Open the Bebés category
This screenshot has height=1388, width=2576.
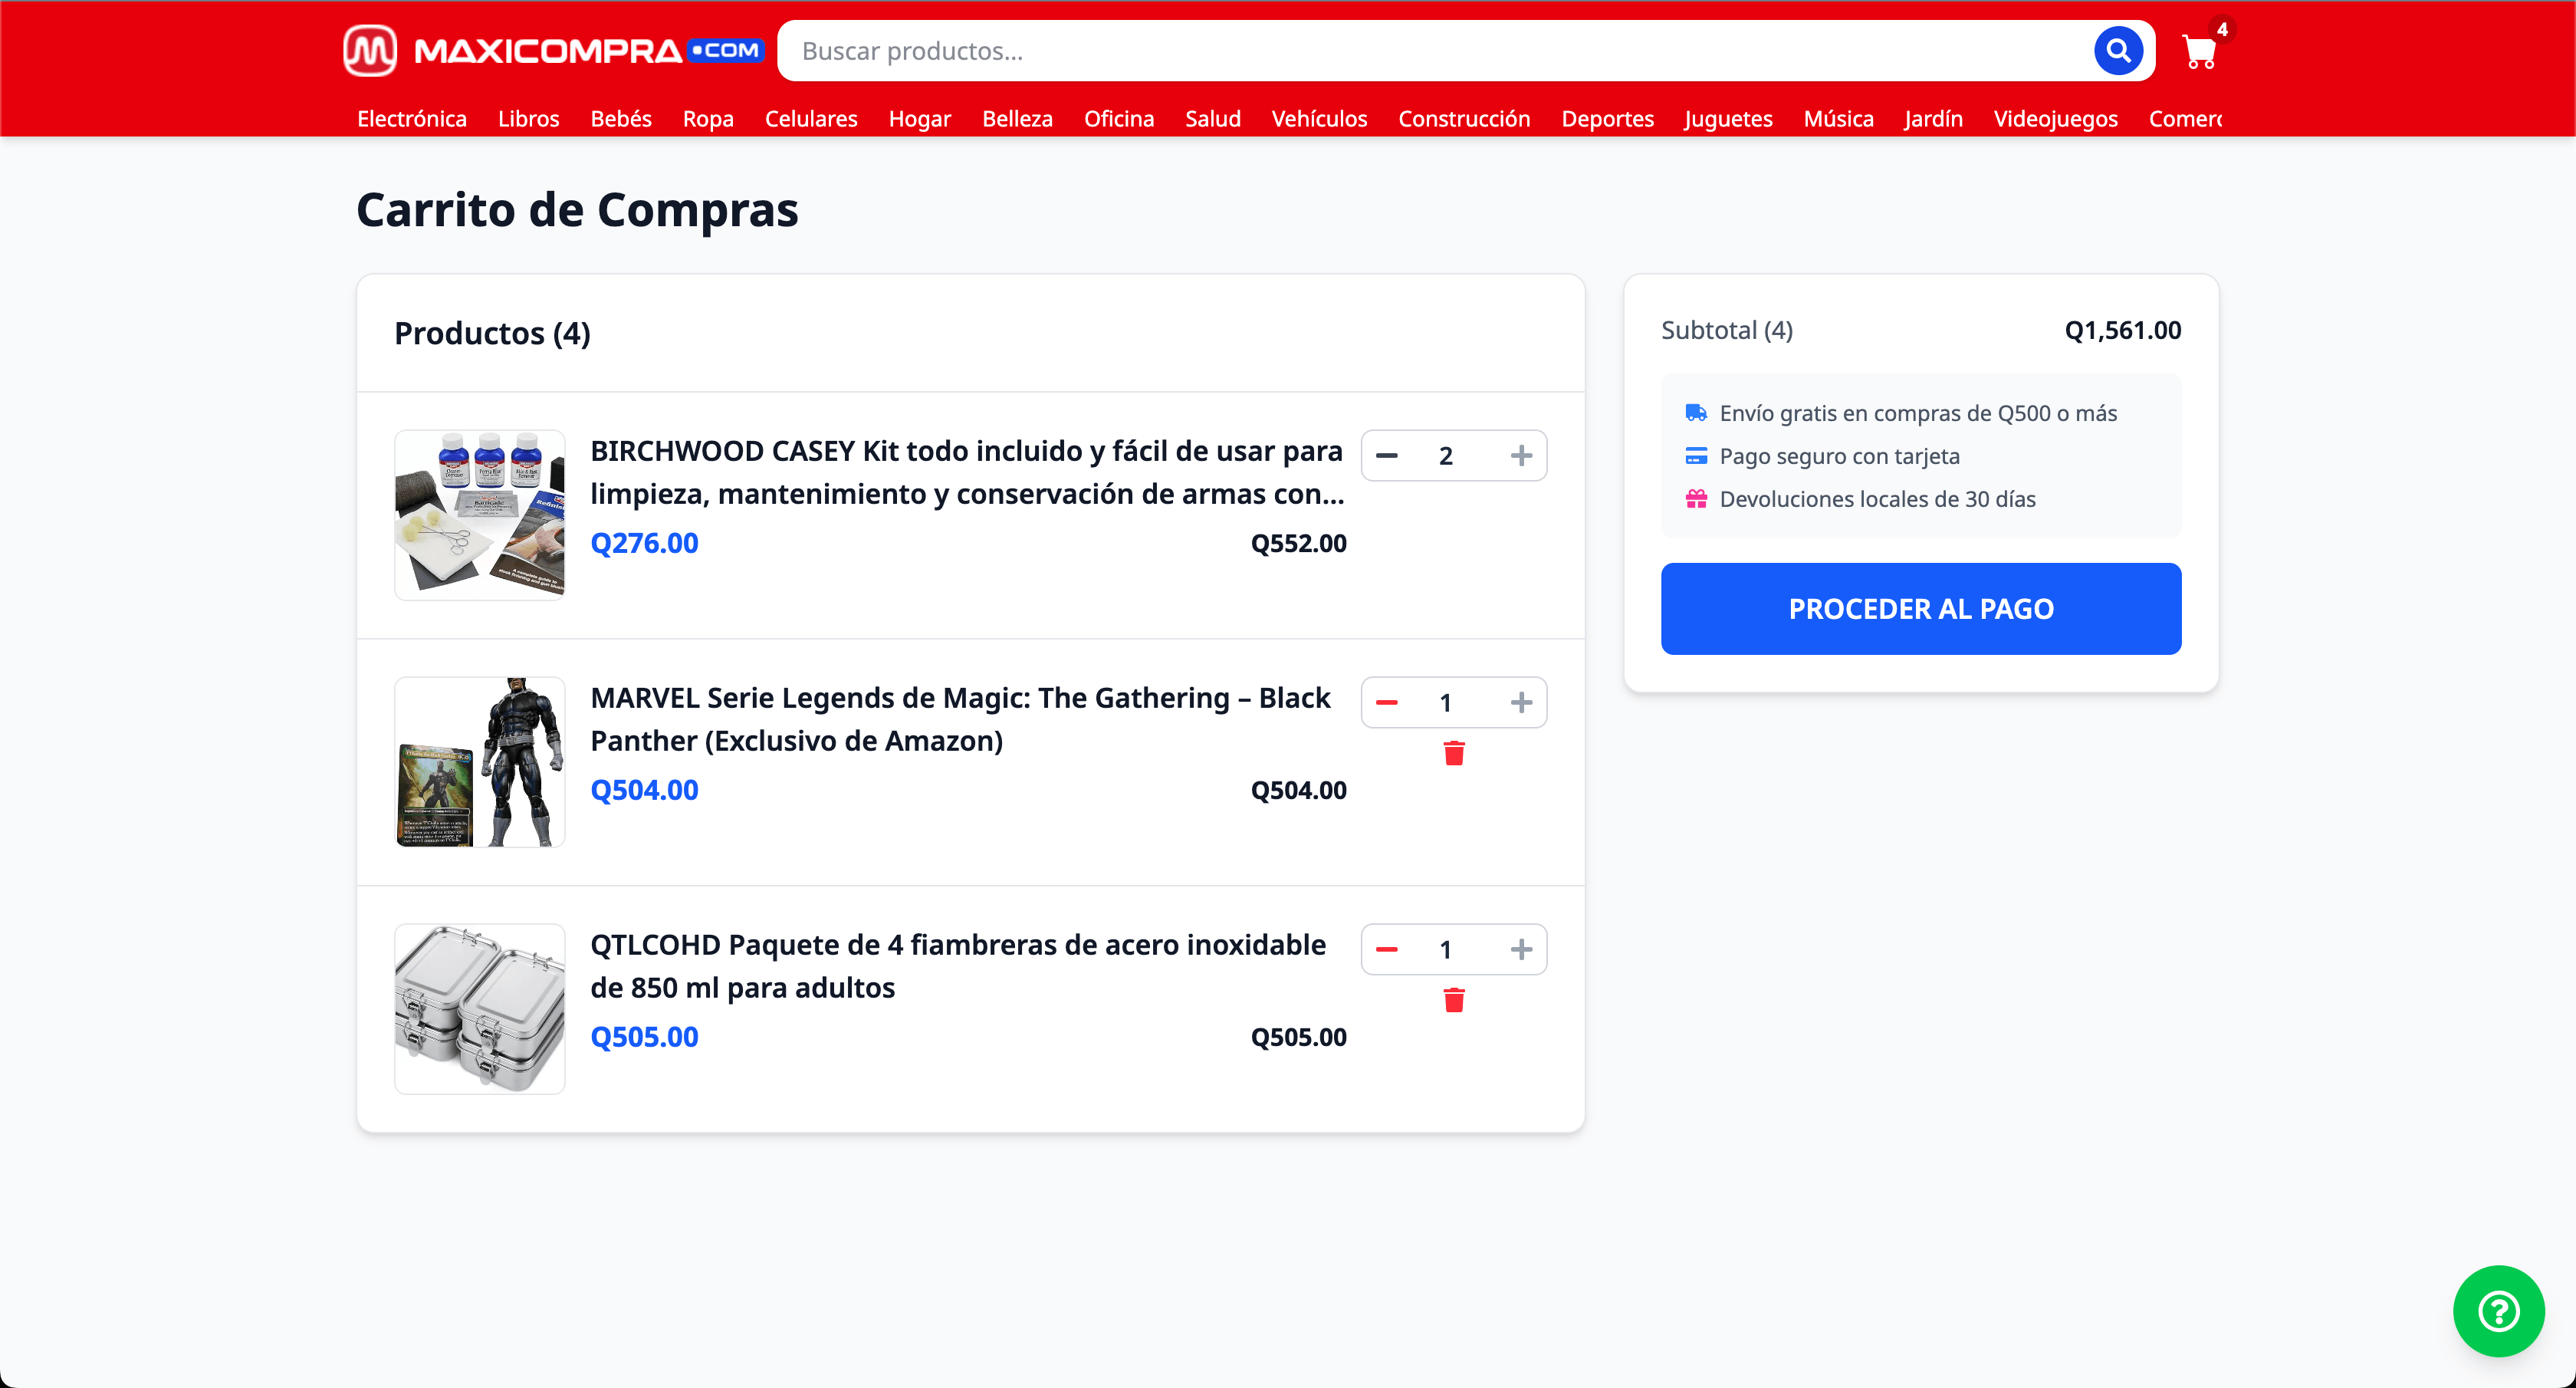coord(621,119)
